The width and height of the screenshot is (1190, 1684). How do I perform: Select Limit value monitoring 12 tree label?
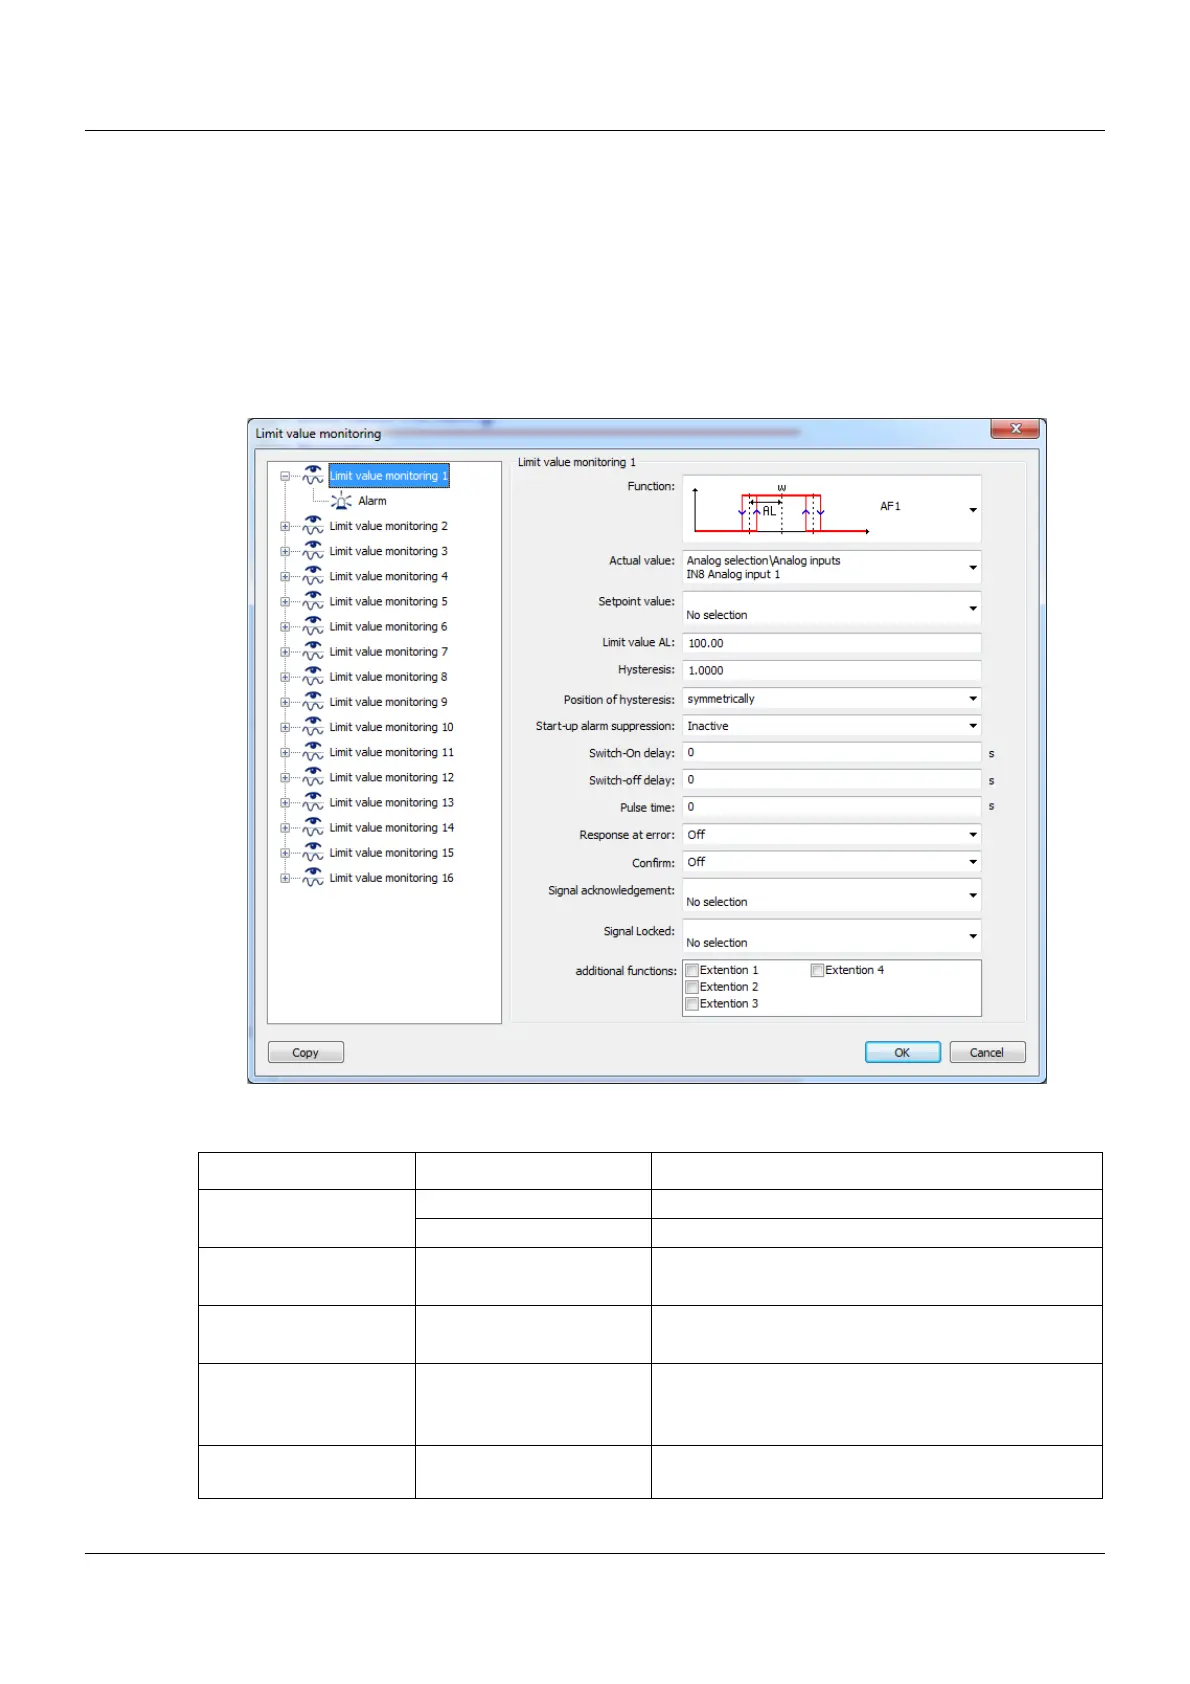392,777
